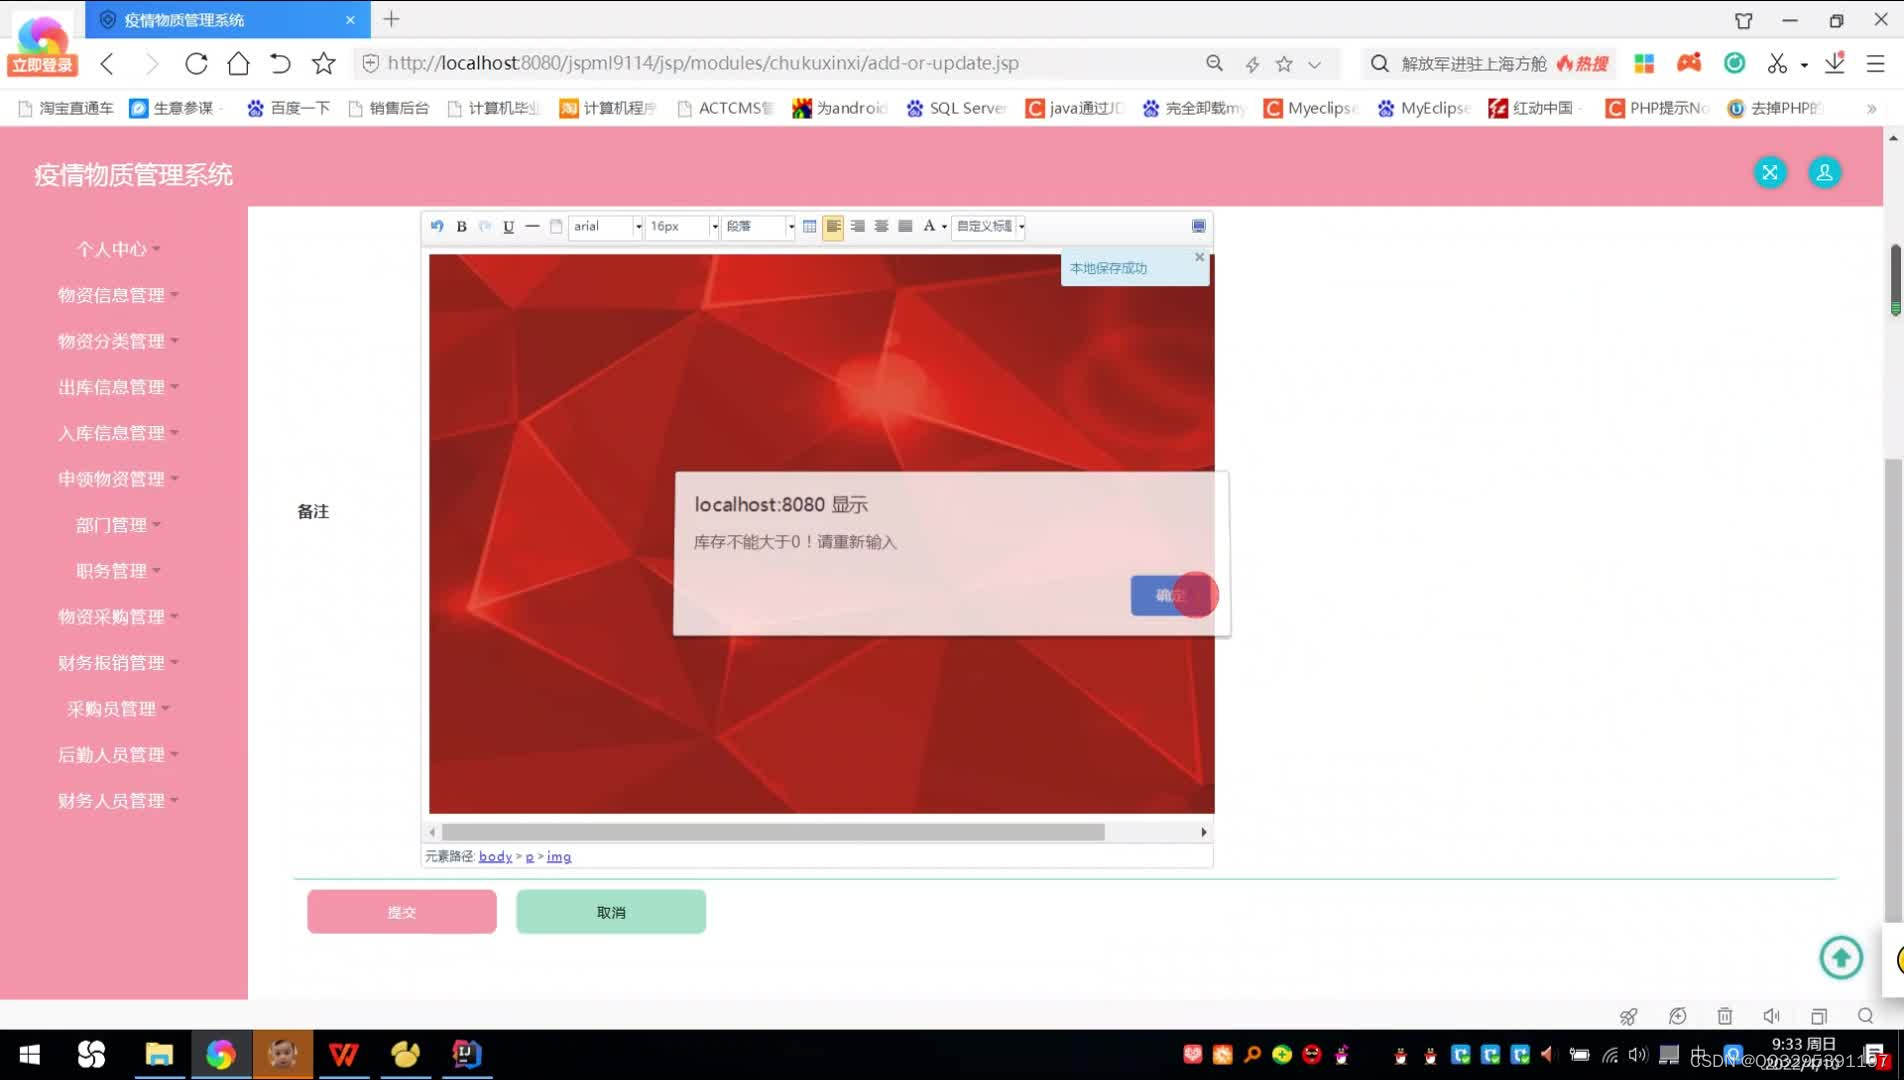Click the browser downloads icon
The height and width of the screenshot is (1080, 1904).
[x=1834, y=64]
